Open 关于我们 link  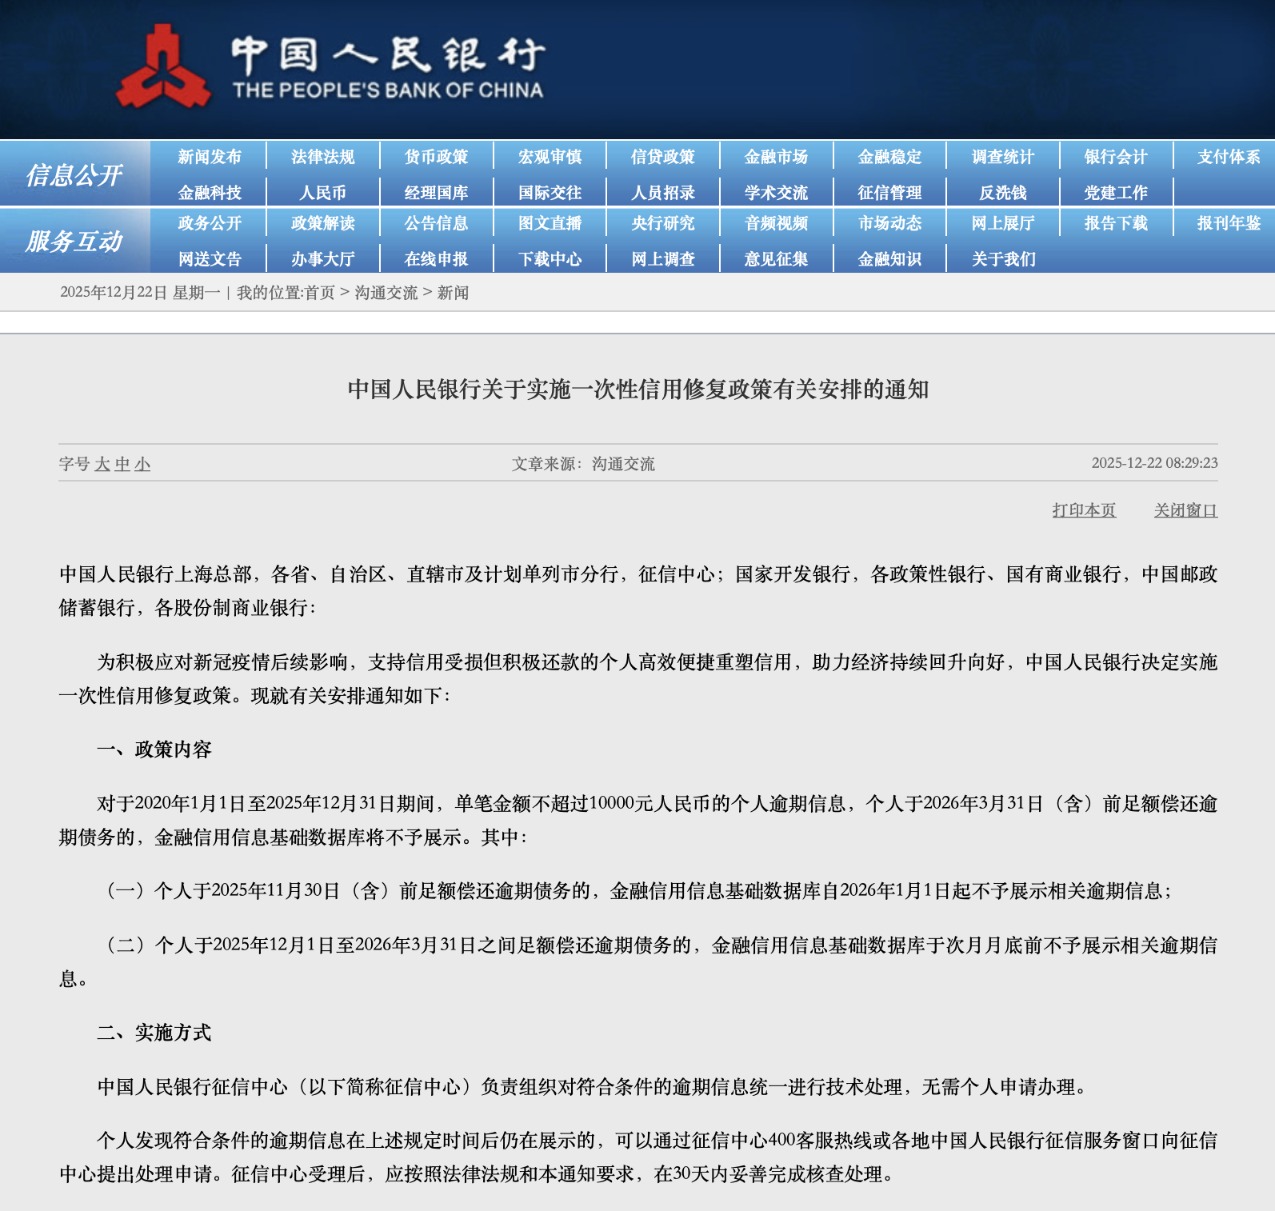[x=1003, y=259]
